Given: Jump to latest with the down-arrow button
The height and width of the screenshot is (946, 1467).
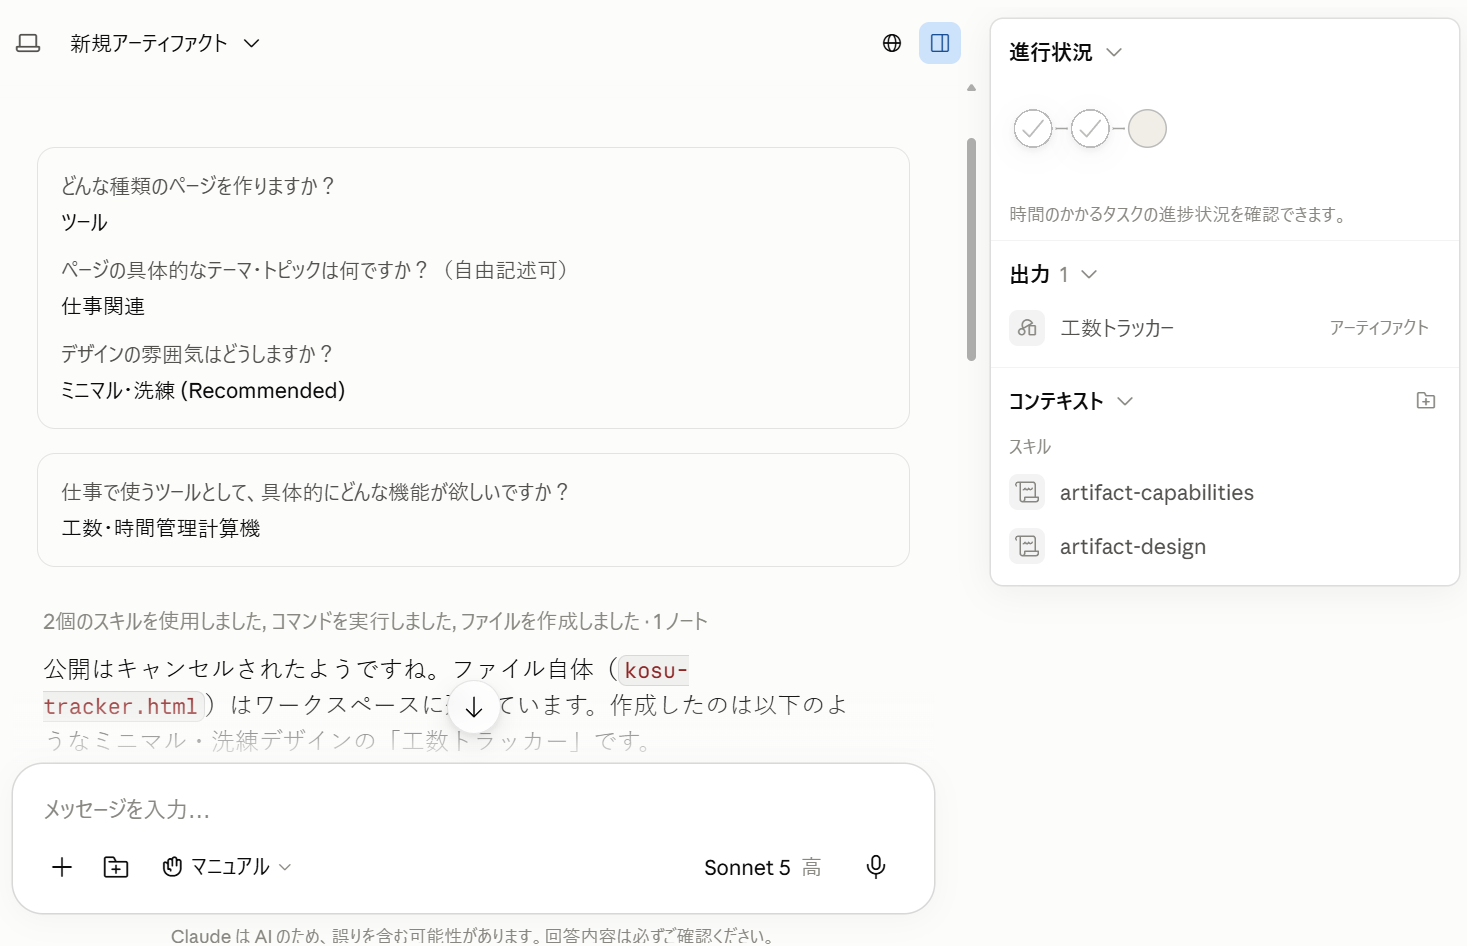Looking at the screenshot, I should [474, 707].
